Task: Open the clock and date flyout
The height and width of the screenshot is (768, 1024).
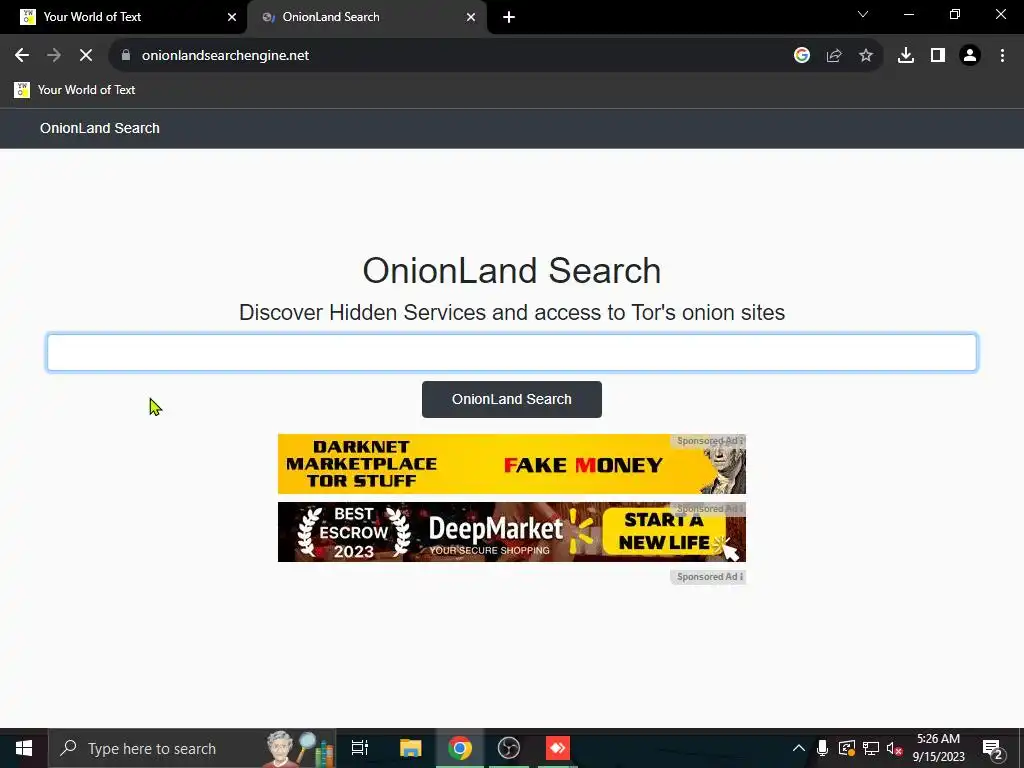Action: pos(938,748)
